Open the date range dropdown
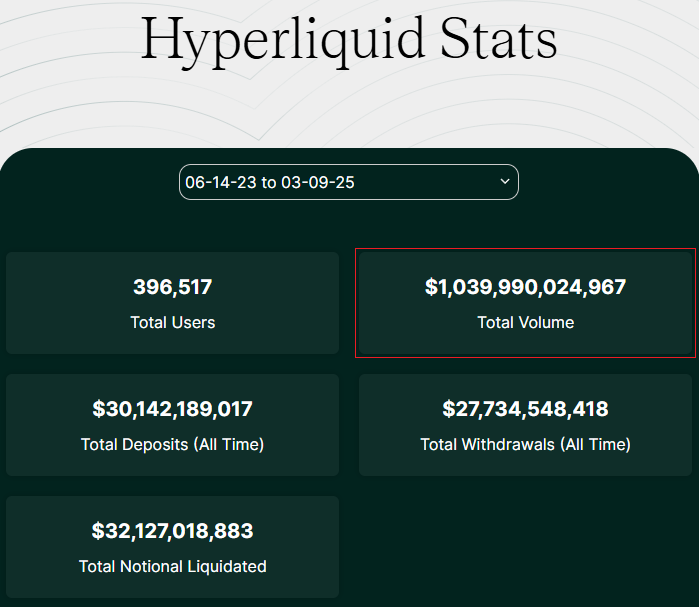 (x=349, y=182)
